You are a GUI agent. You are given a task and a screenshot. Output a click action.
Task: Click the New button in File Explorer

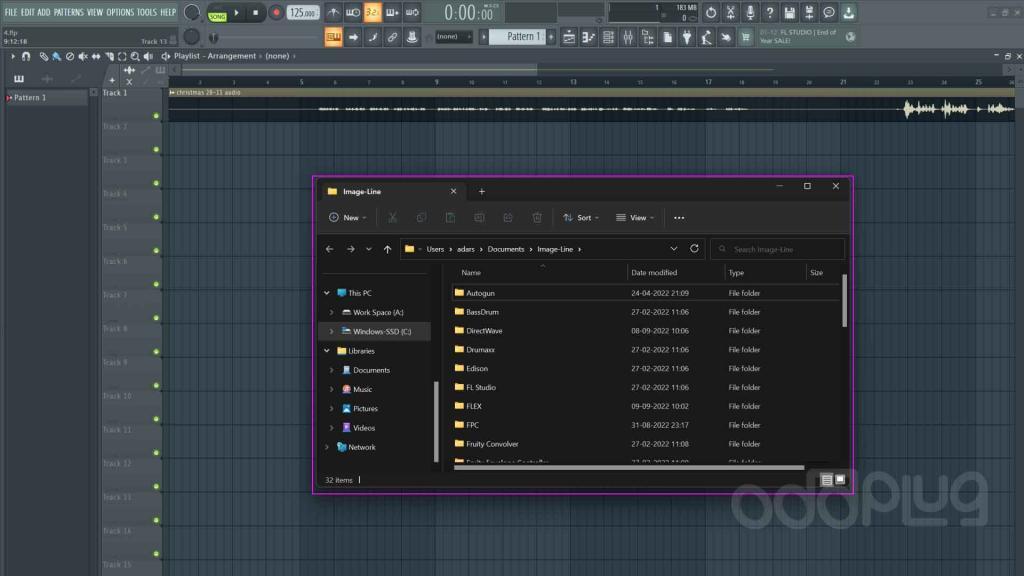click(x=347, y=217)
